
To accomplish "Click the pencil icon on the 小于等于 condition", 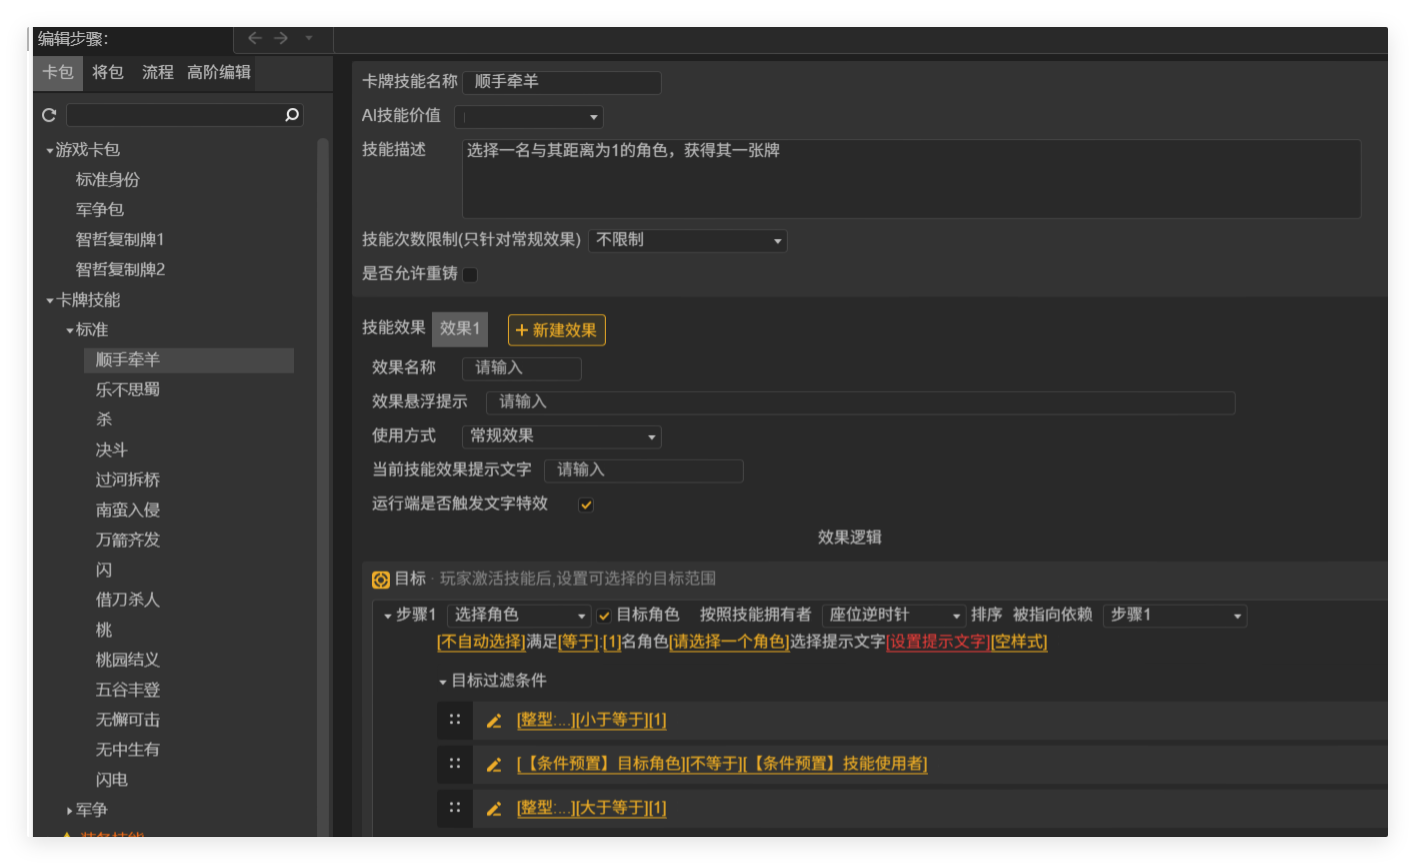I will tap(494, 720).
